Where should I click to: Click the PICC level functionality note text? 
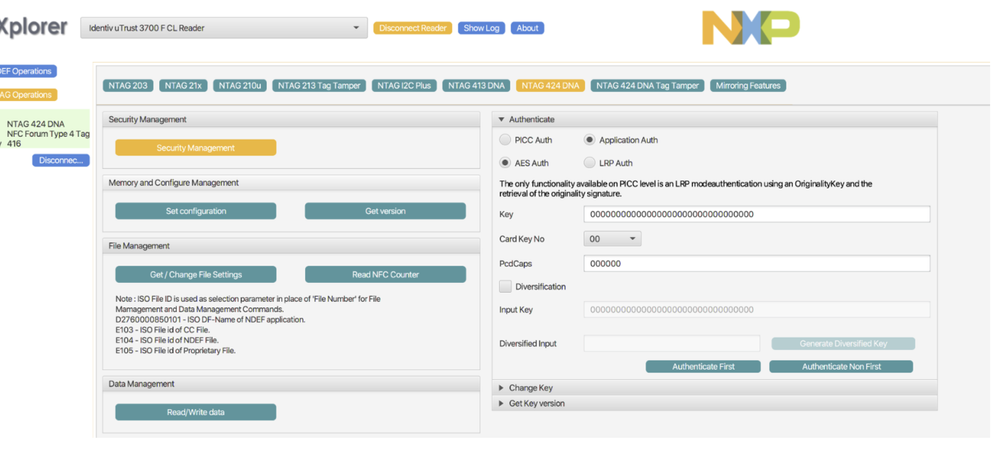click(x=686, y=188)
